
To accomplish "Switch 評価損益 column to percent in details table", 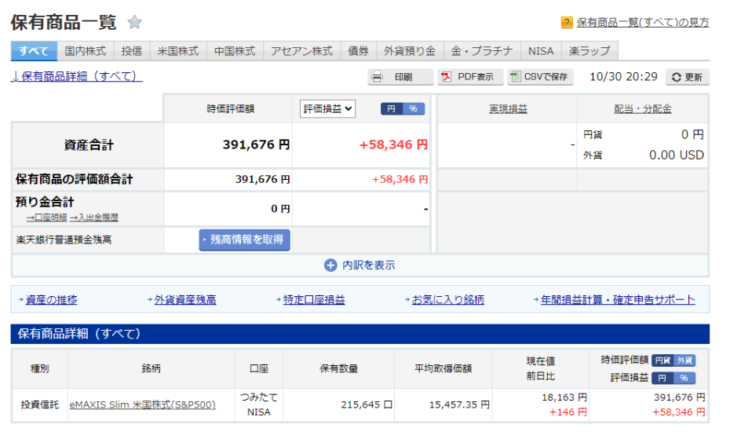I will coord(685,378).
